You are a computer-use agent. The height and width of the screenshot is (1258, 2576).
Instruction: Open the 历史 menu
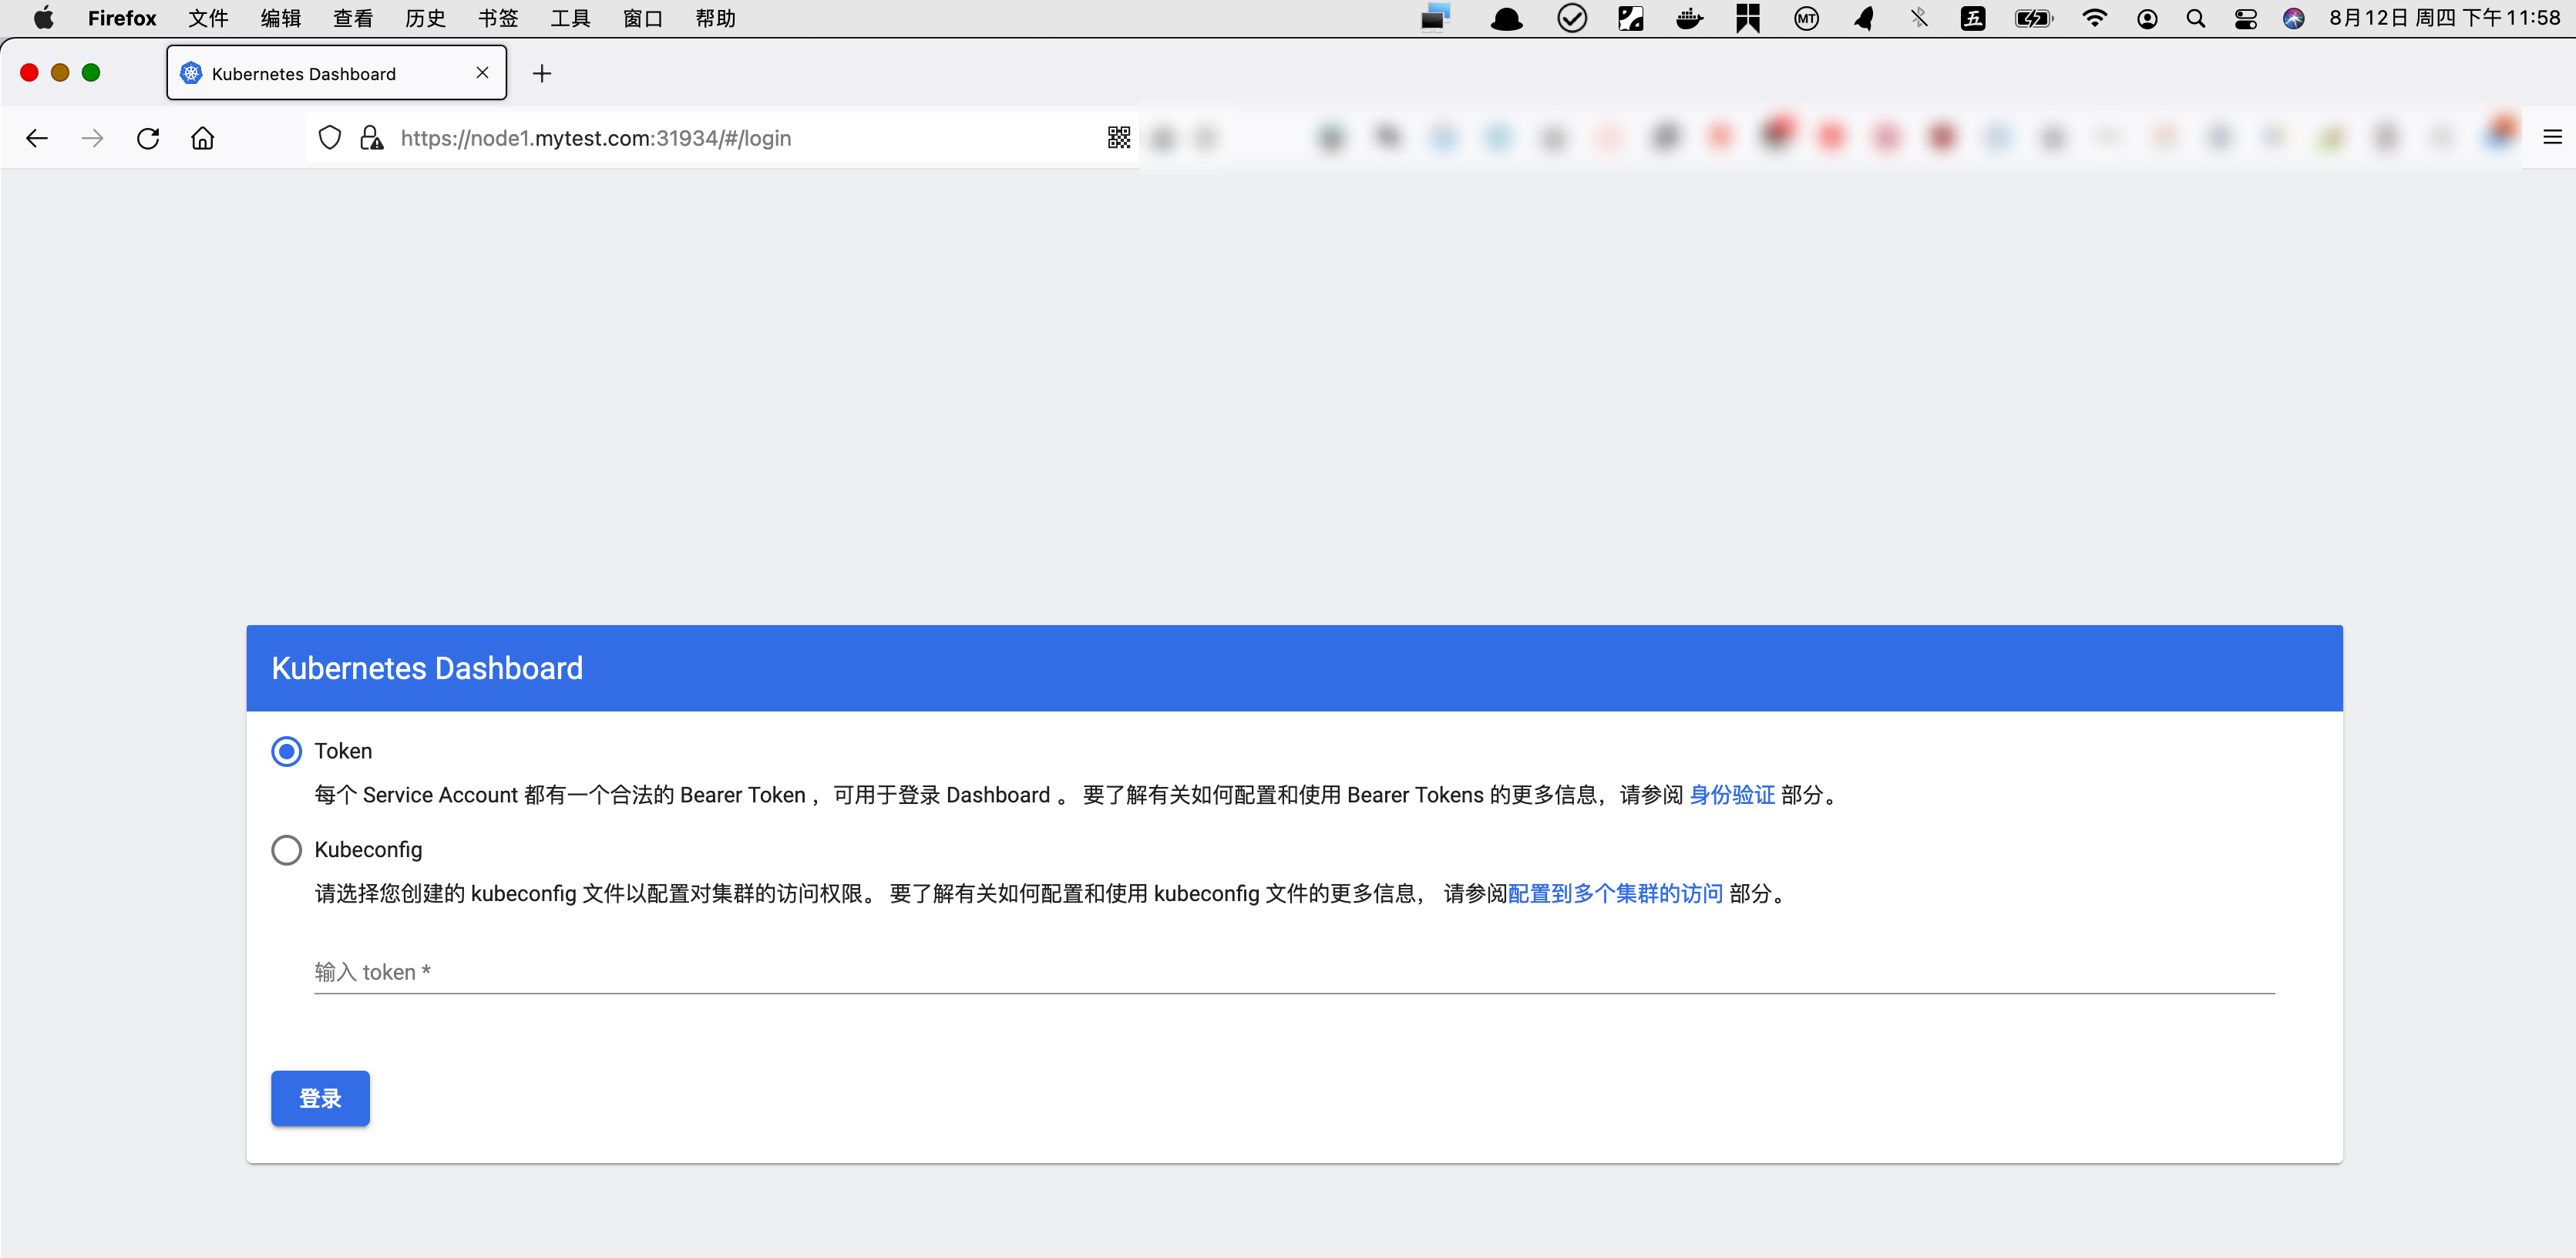(x=425, y=18)
